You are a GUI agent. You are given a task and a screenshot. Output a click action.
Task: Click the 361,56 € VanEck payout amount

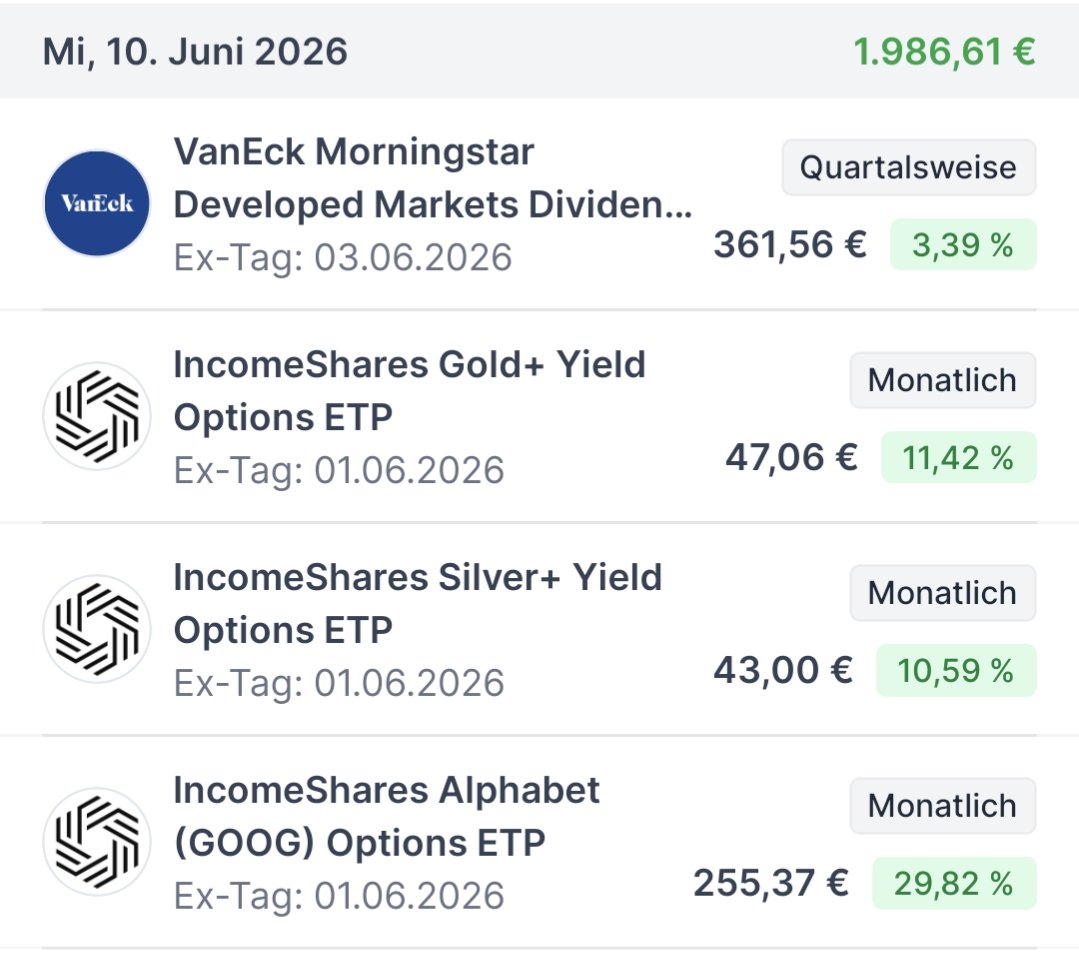(x=790, y=244)
